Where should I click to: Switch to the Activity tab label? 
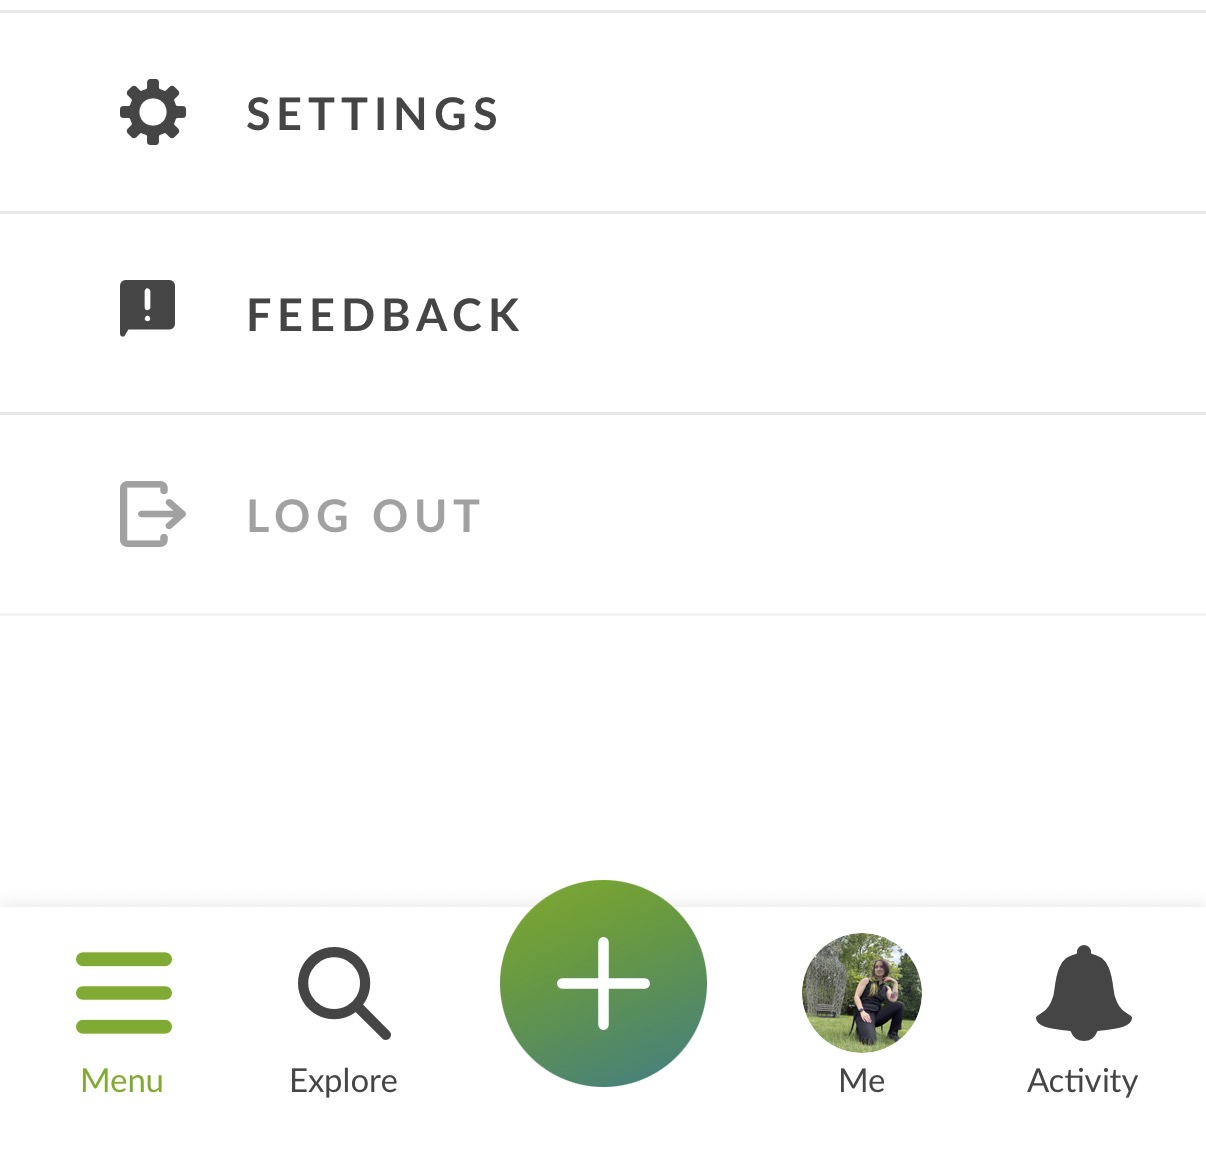point(1083,1081)
